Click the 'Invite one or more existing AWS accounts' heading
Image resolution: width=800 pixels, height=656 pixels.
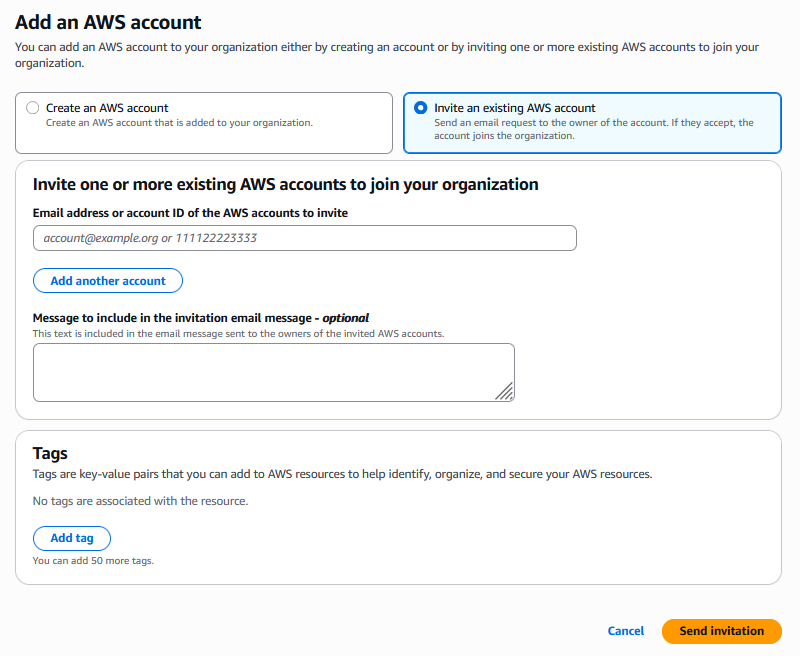286,184
